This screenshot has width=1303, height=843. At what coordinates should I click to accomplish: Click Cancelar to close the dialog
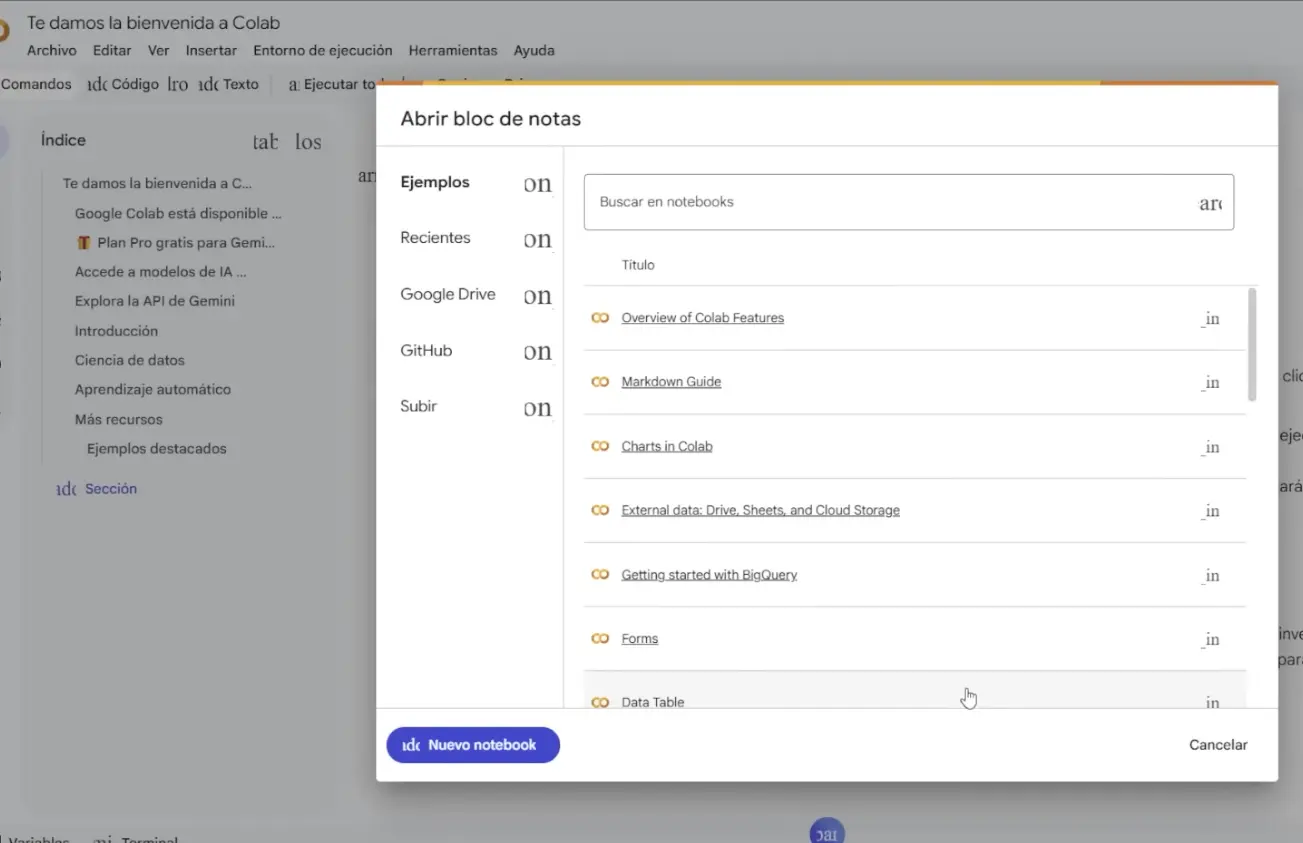click(1218, 745)
